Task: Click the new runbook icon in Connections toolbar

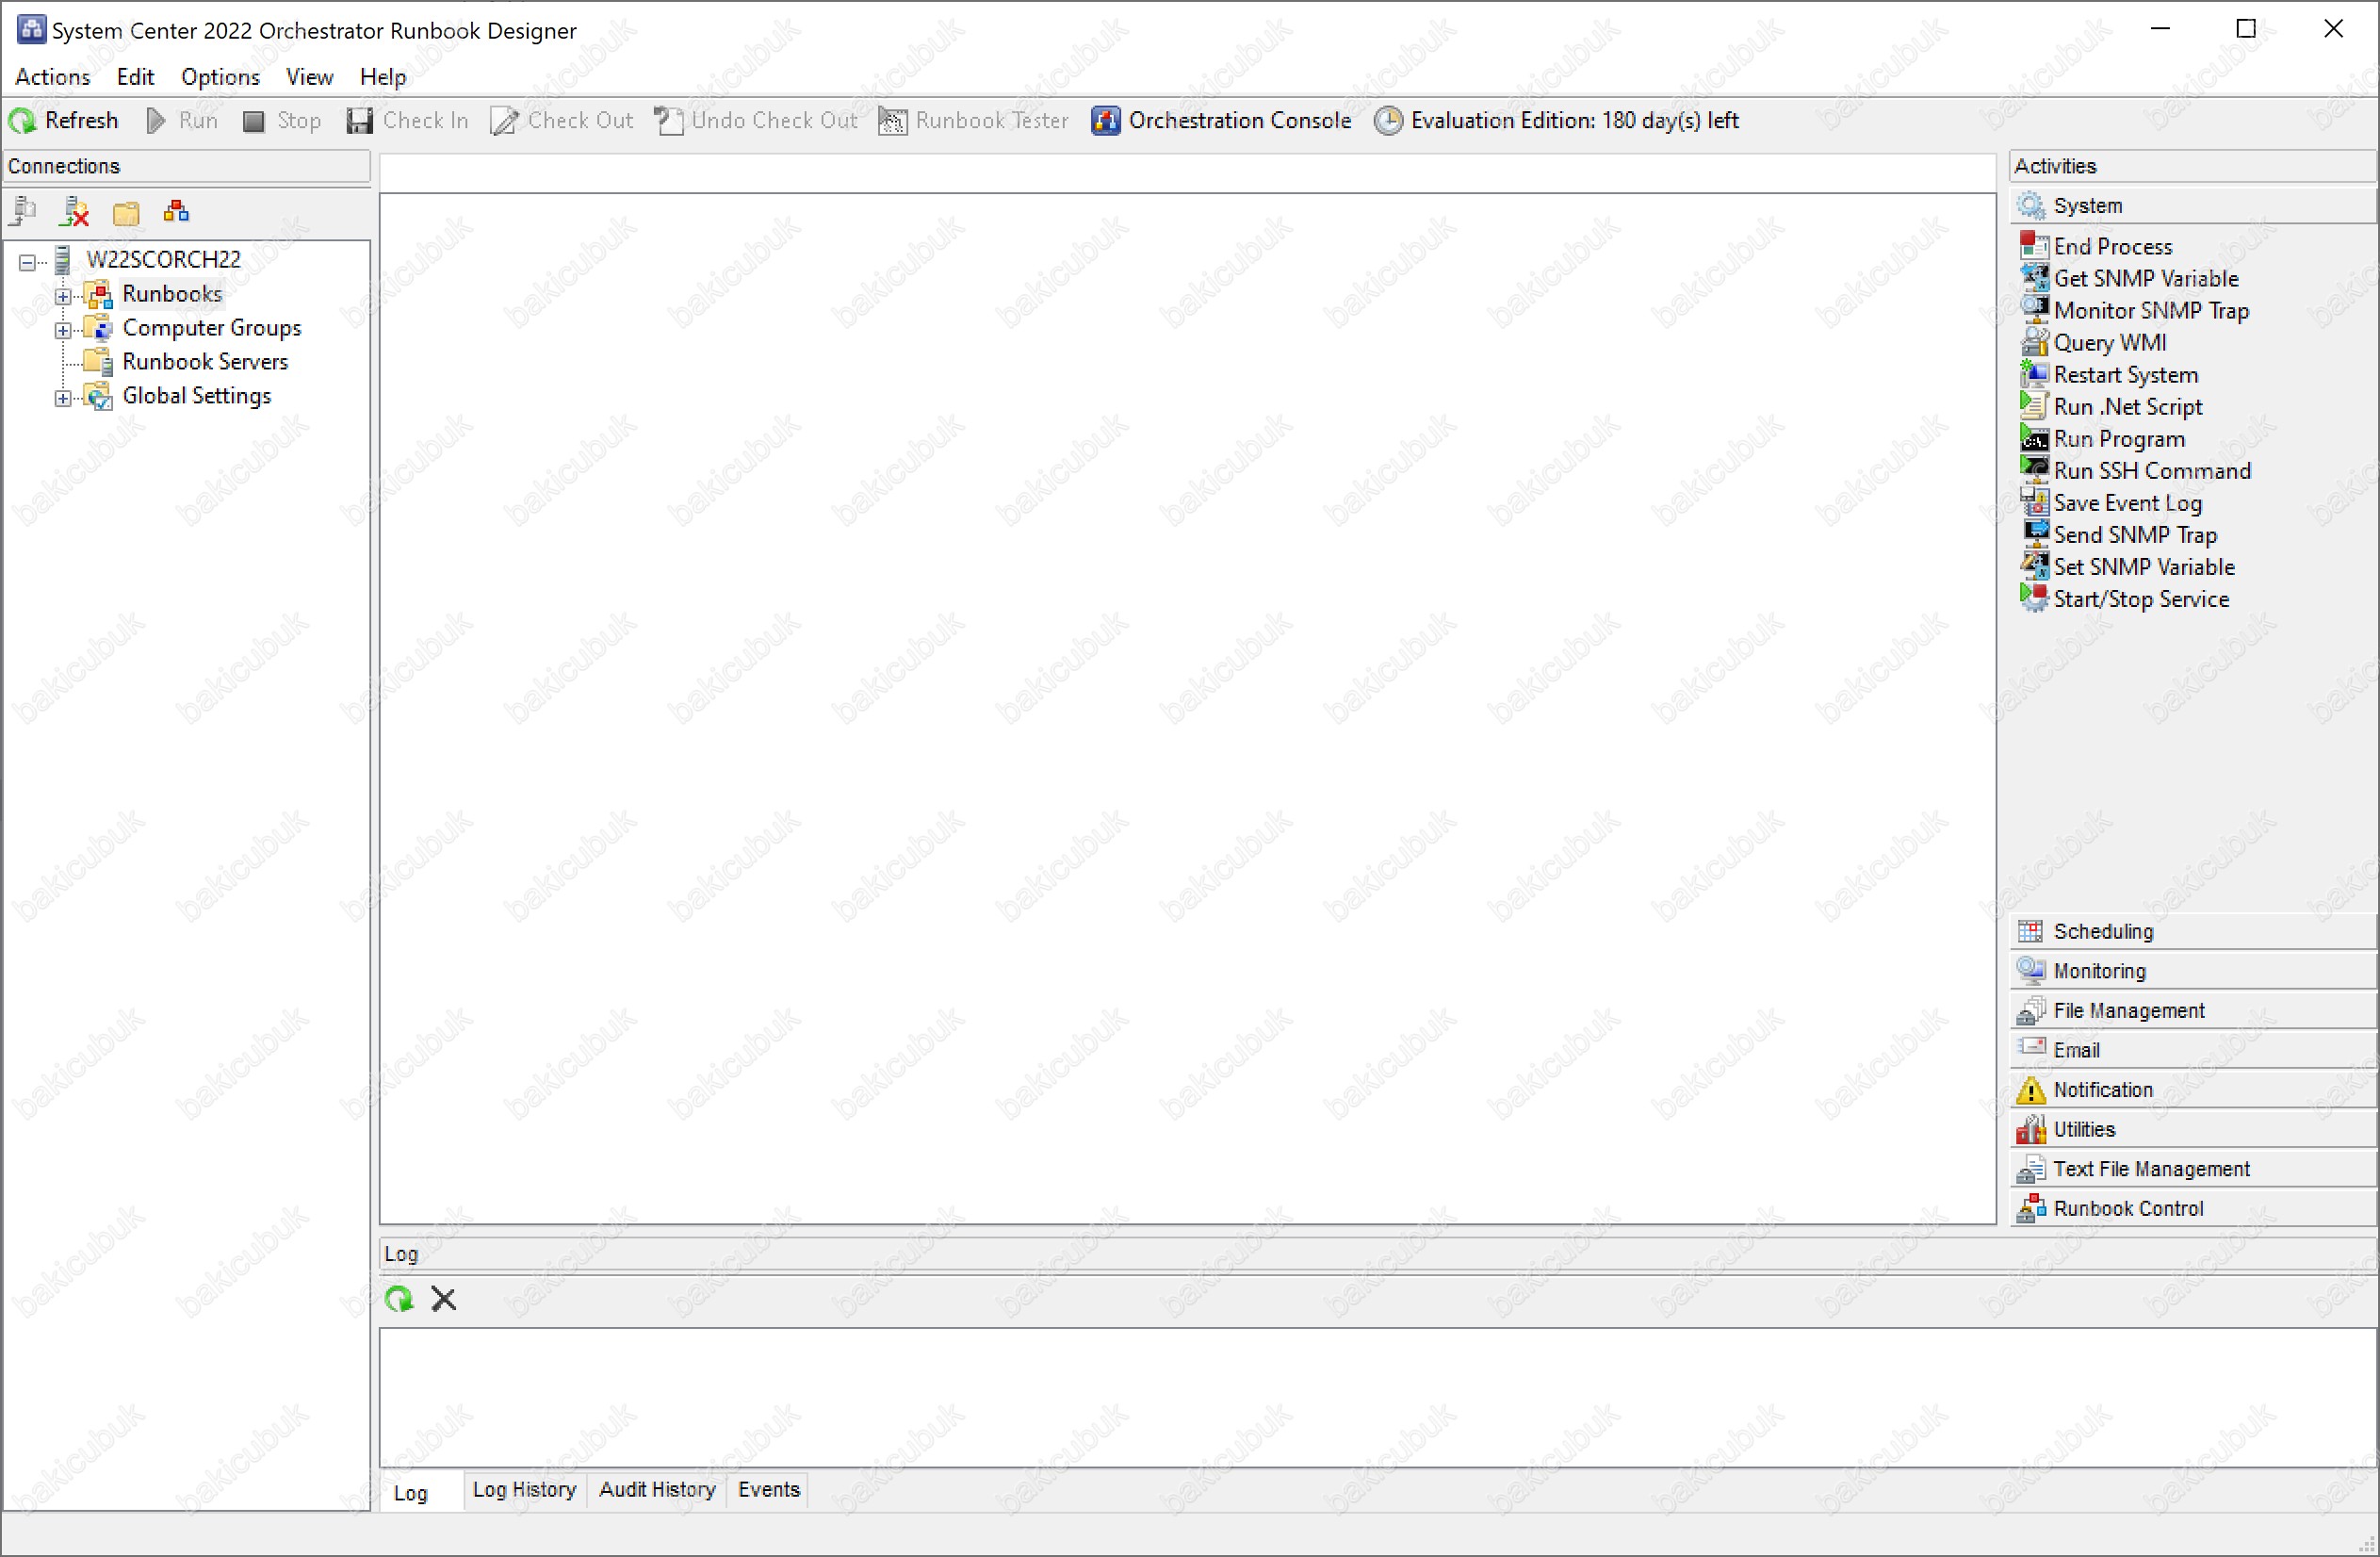Action: (176, 211)
